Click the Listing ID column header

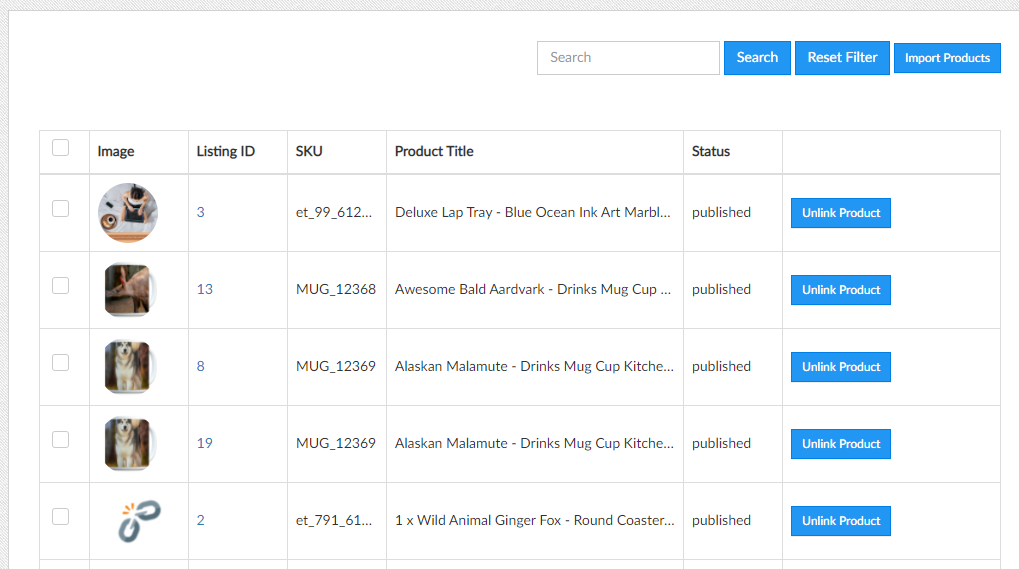coord(226,151)
